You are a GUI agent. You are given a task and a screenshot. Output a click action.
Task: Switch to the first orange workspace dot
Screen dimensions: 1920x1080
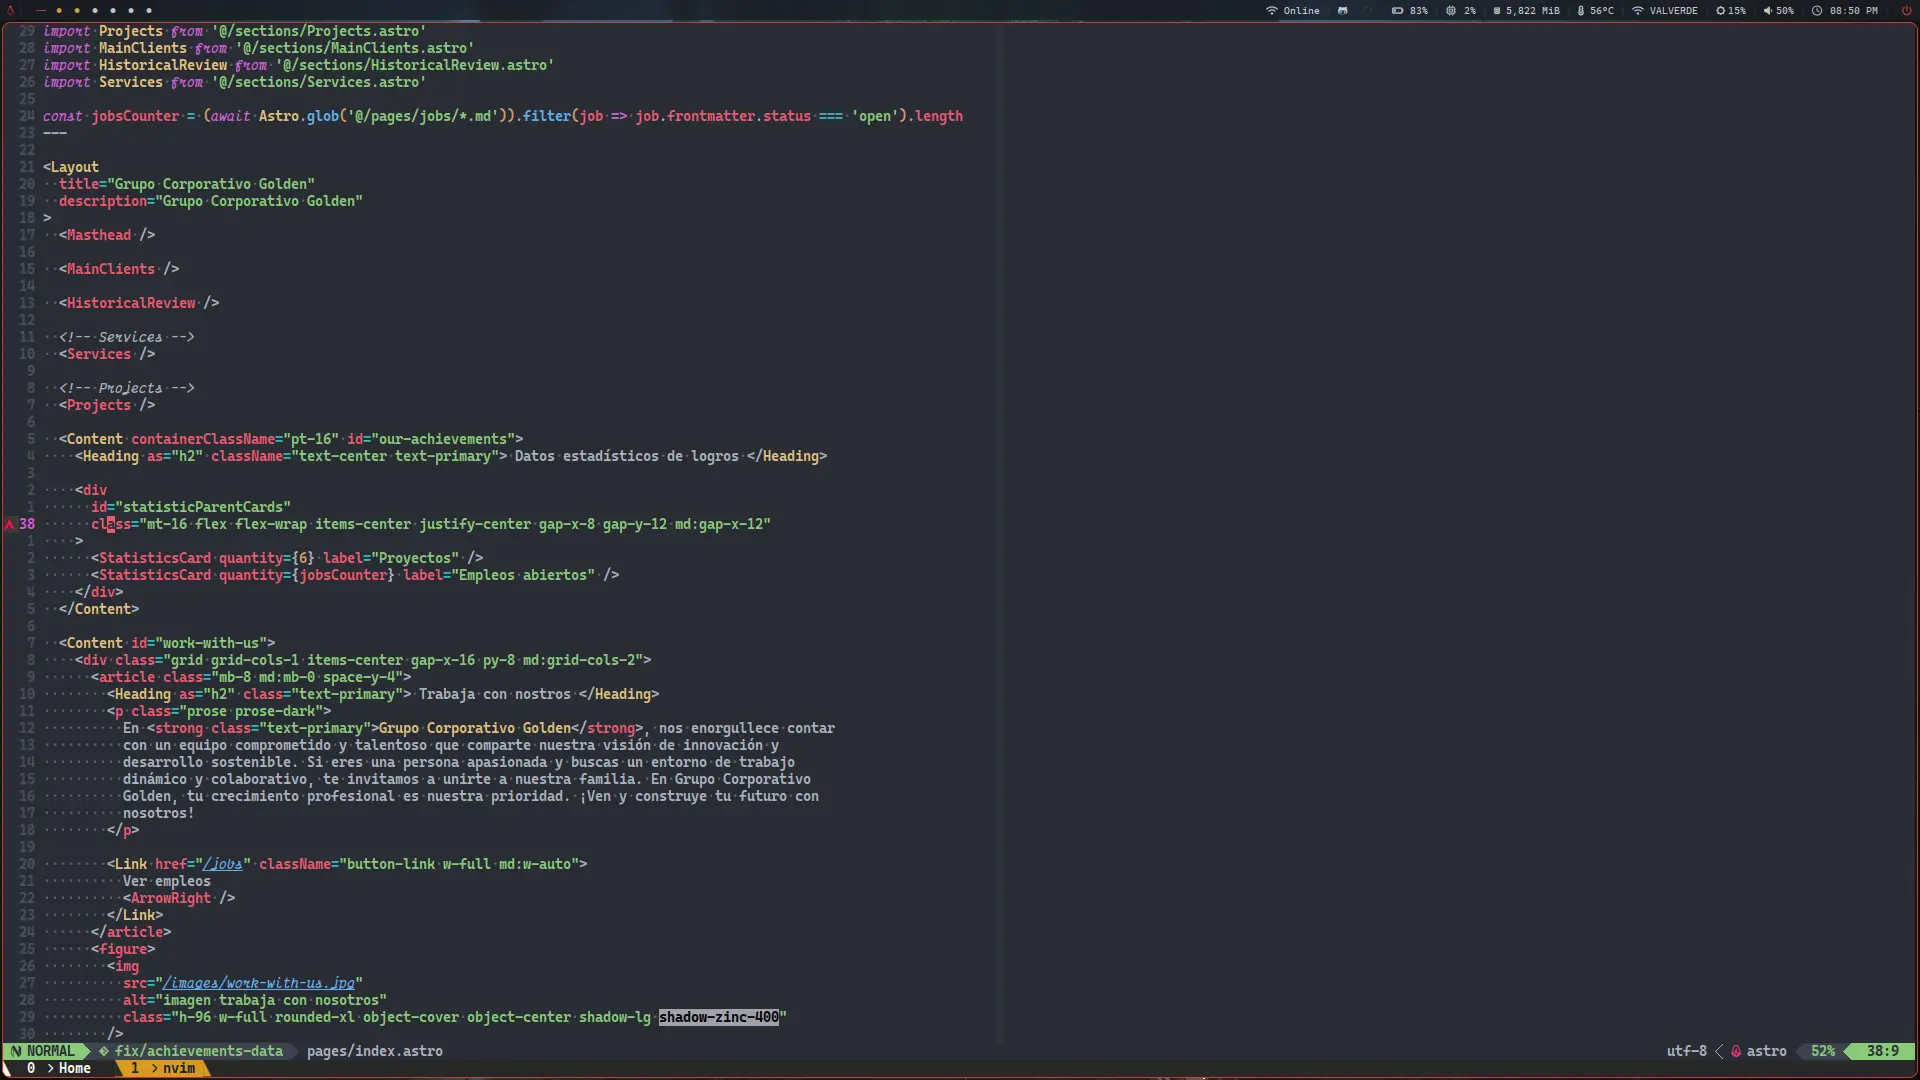[x=59, y=10]
